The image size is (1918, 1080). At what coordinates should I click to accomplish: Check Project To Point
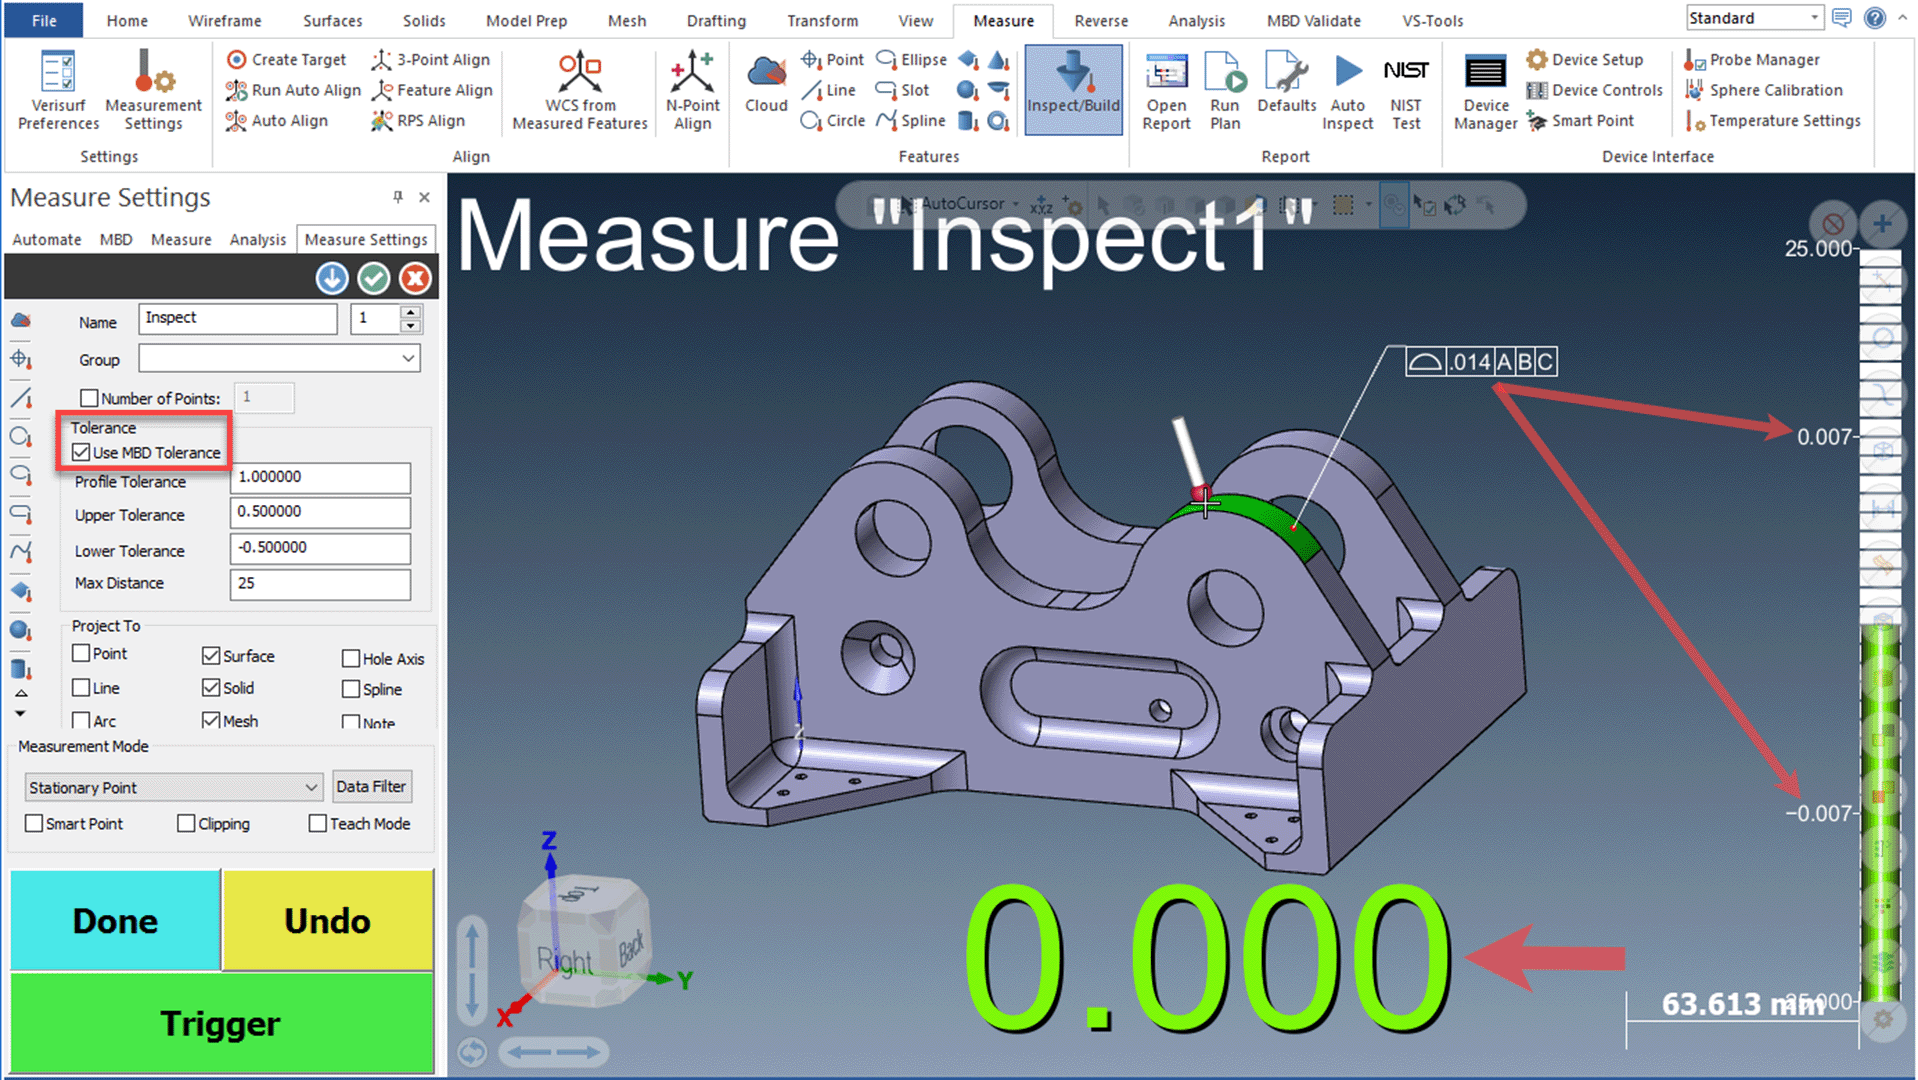[x=82, y=653]
